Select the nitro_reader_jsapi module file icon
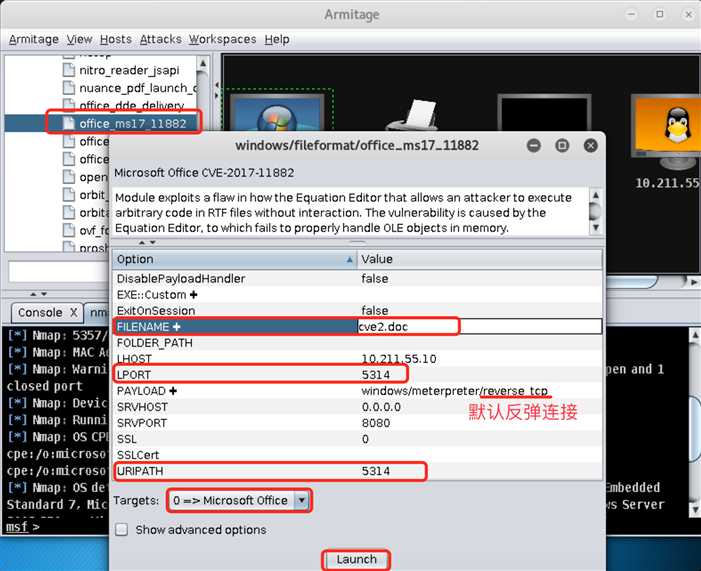 point(69,70)
